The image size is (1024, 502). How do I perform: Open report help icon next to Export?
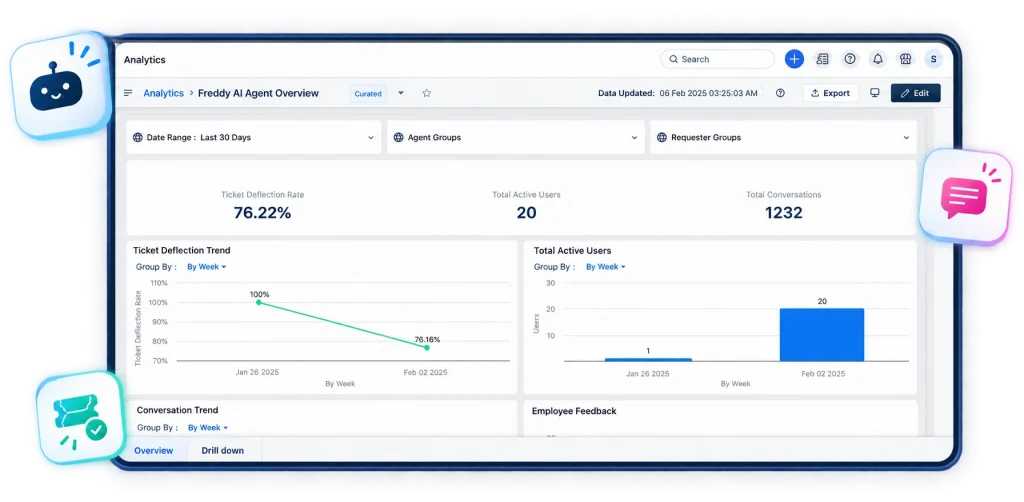(780, 93)
